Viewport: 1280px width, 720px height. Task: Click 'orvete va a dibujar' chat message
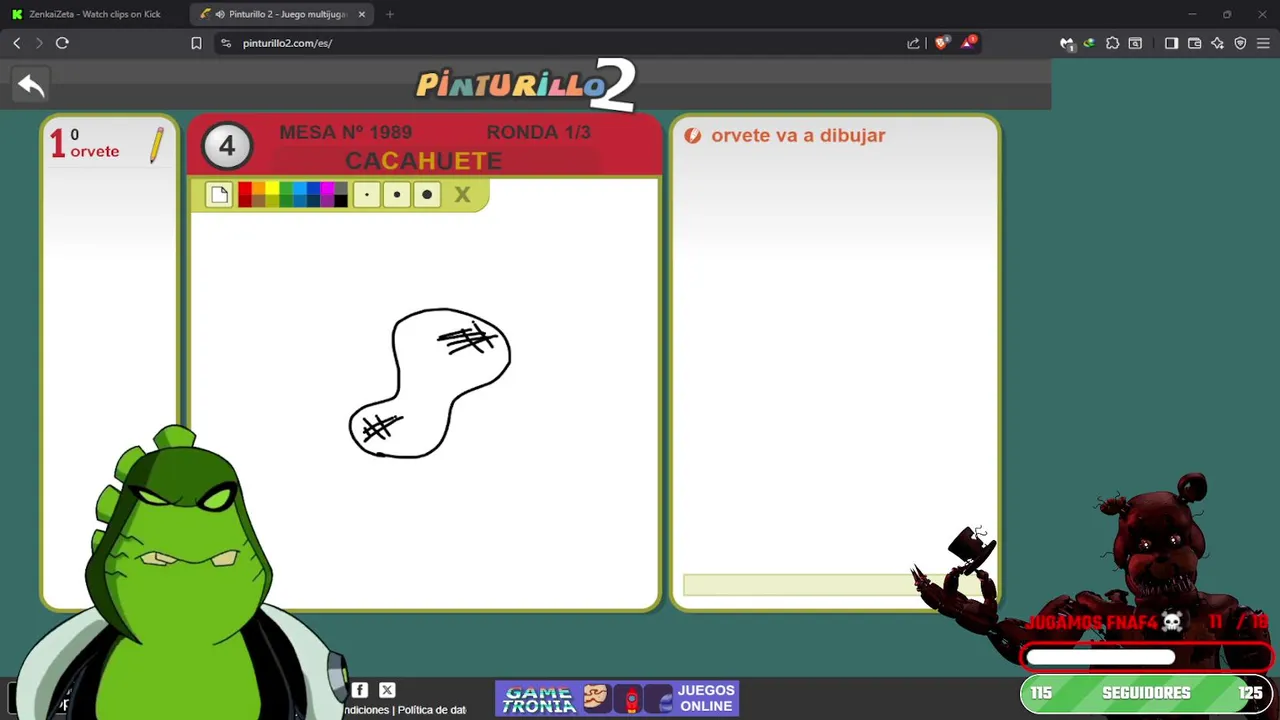(798, 135)
